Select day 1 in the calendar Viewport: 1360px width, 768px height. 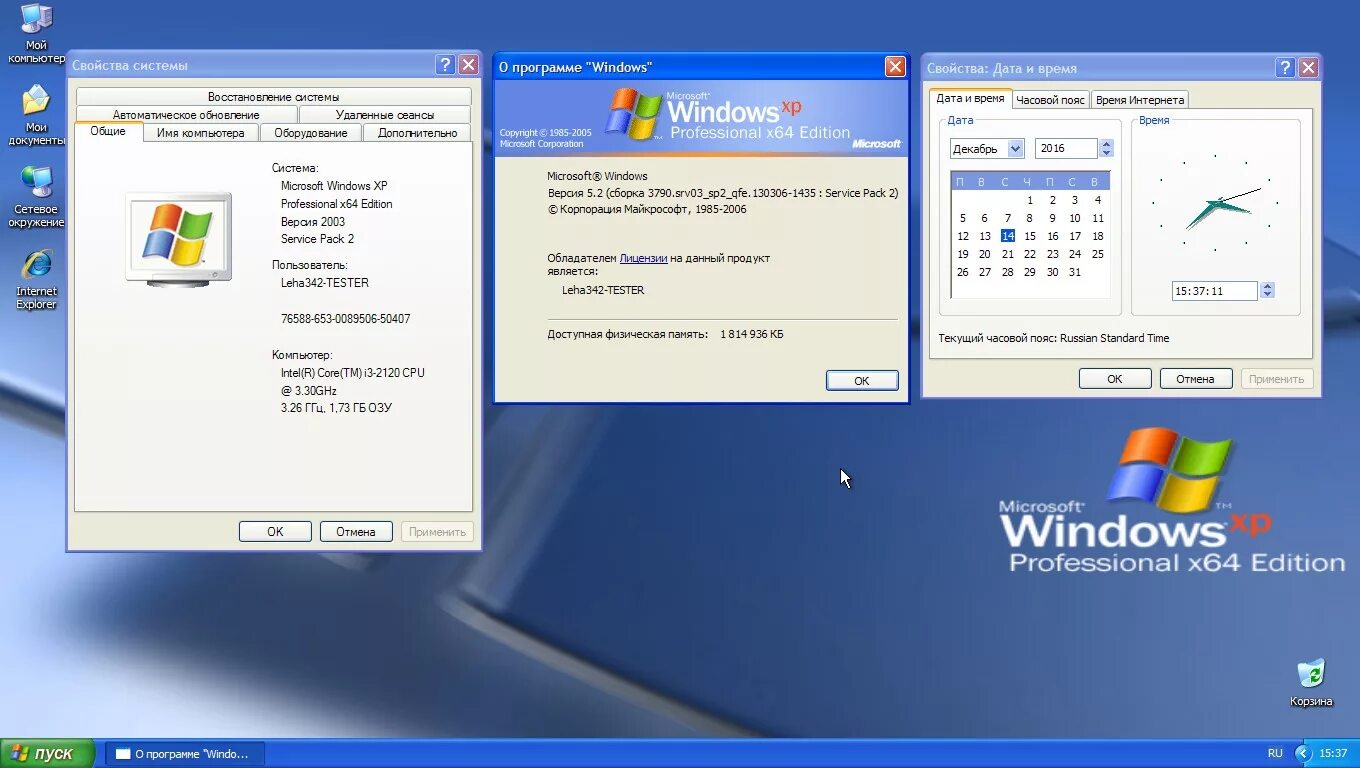1030,200
